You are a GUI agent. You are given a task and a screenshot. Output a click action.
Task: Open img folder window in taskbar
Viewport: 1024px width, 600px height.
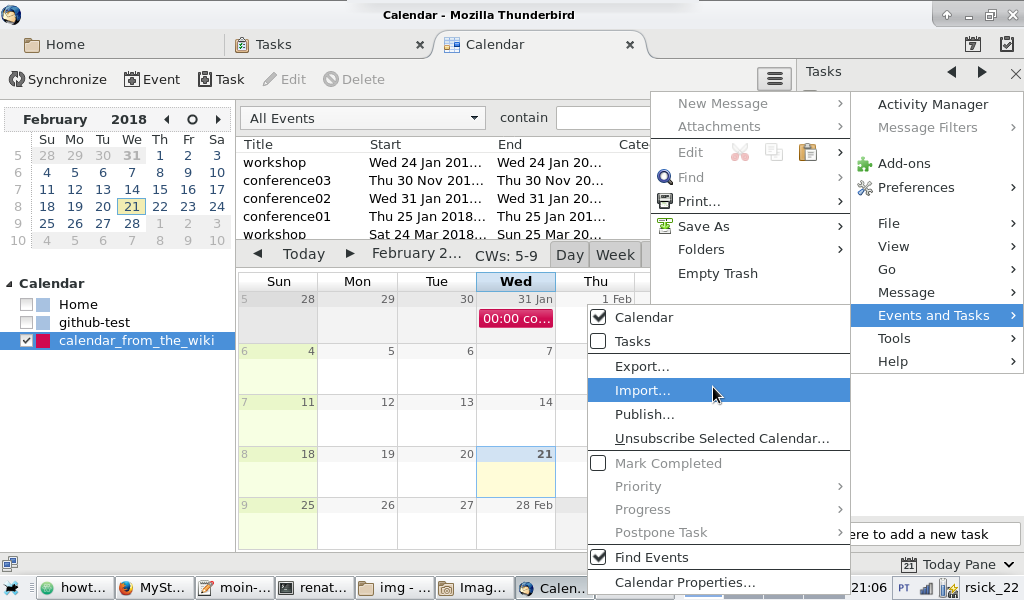tap(394, 588)
